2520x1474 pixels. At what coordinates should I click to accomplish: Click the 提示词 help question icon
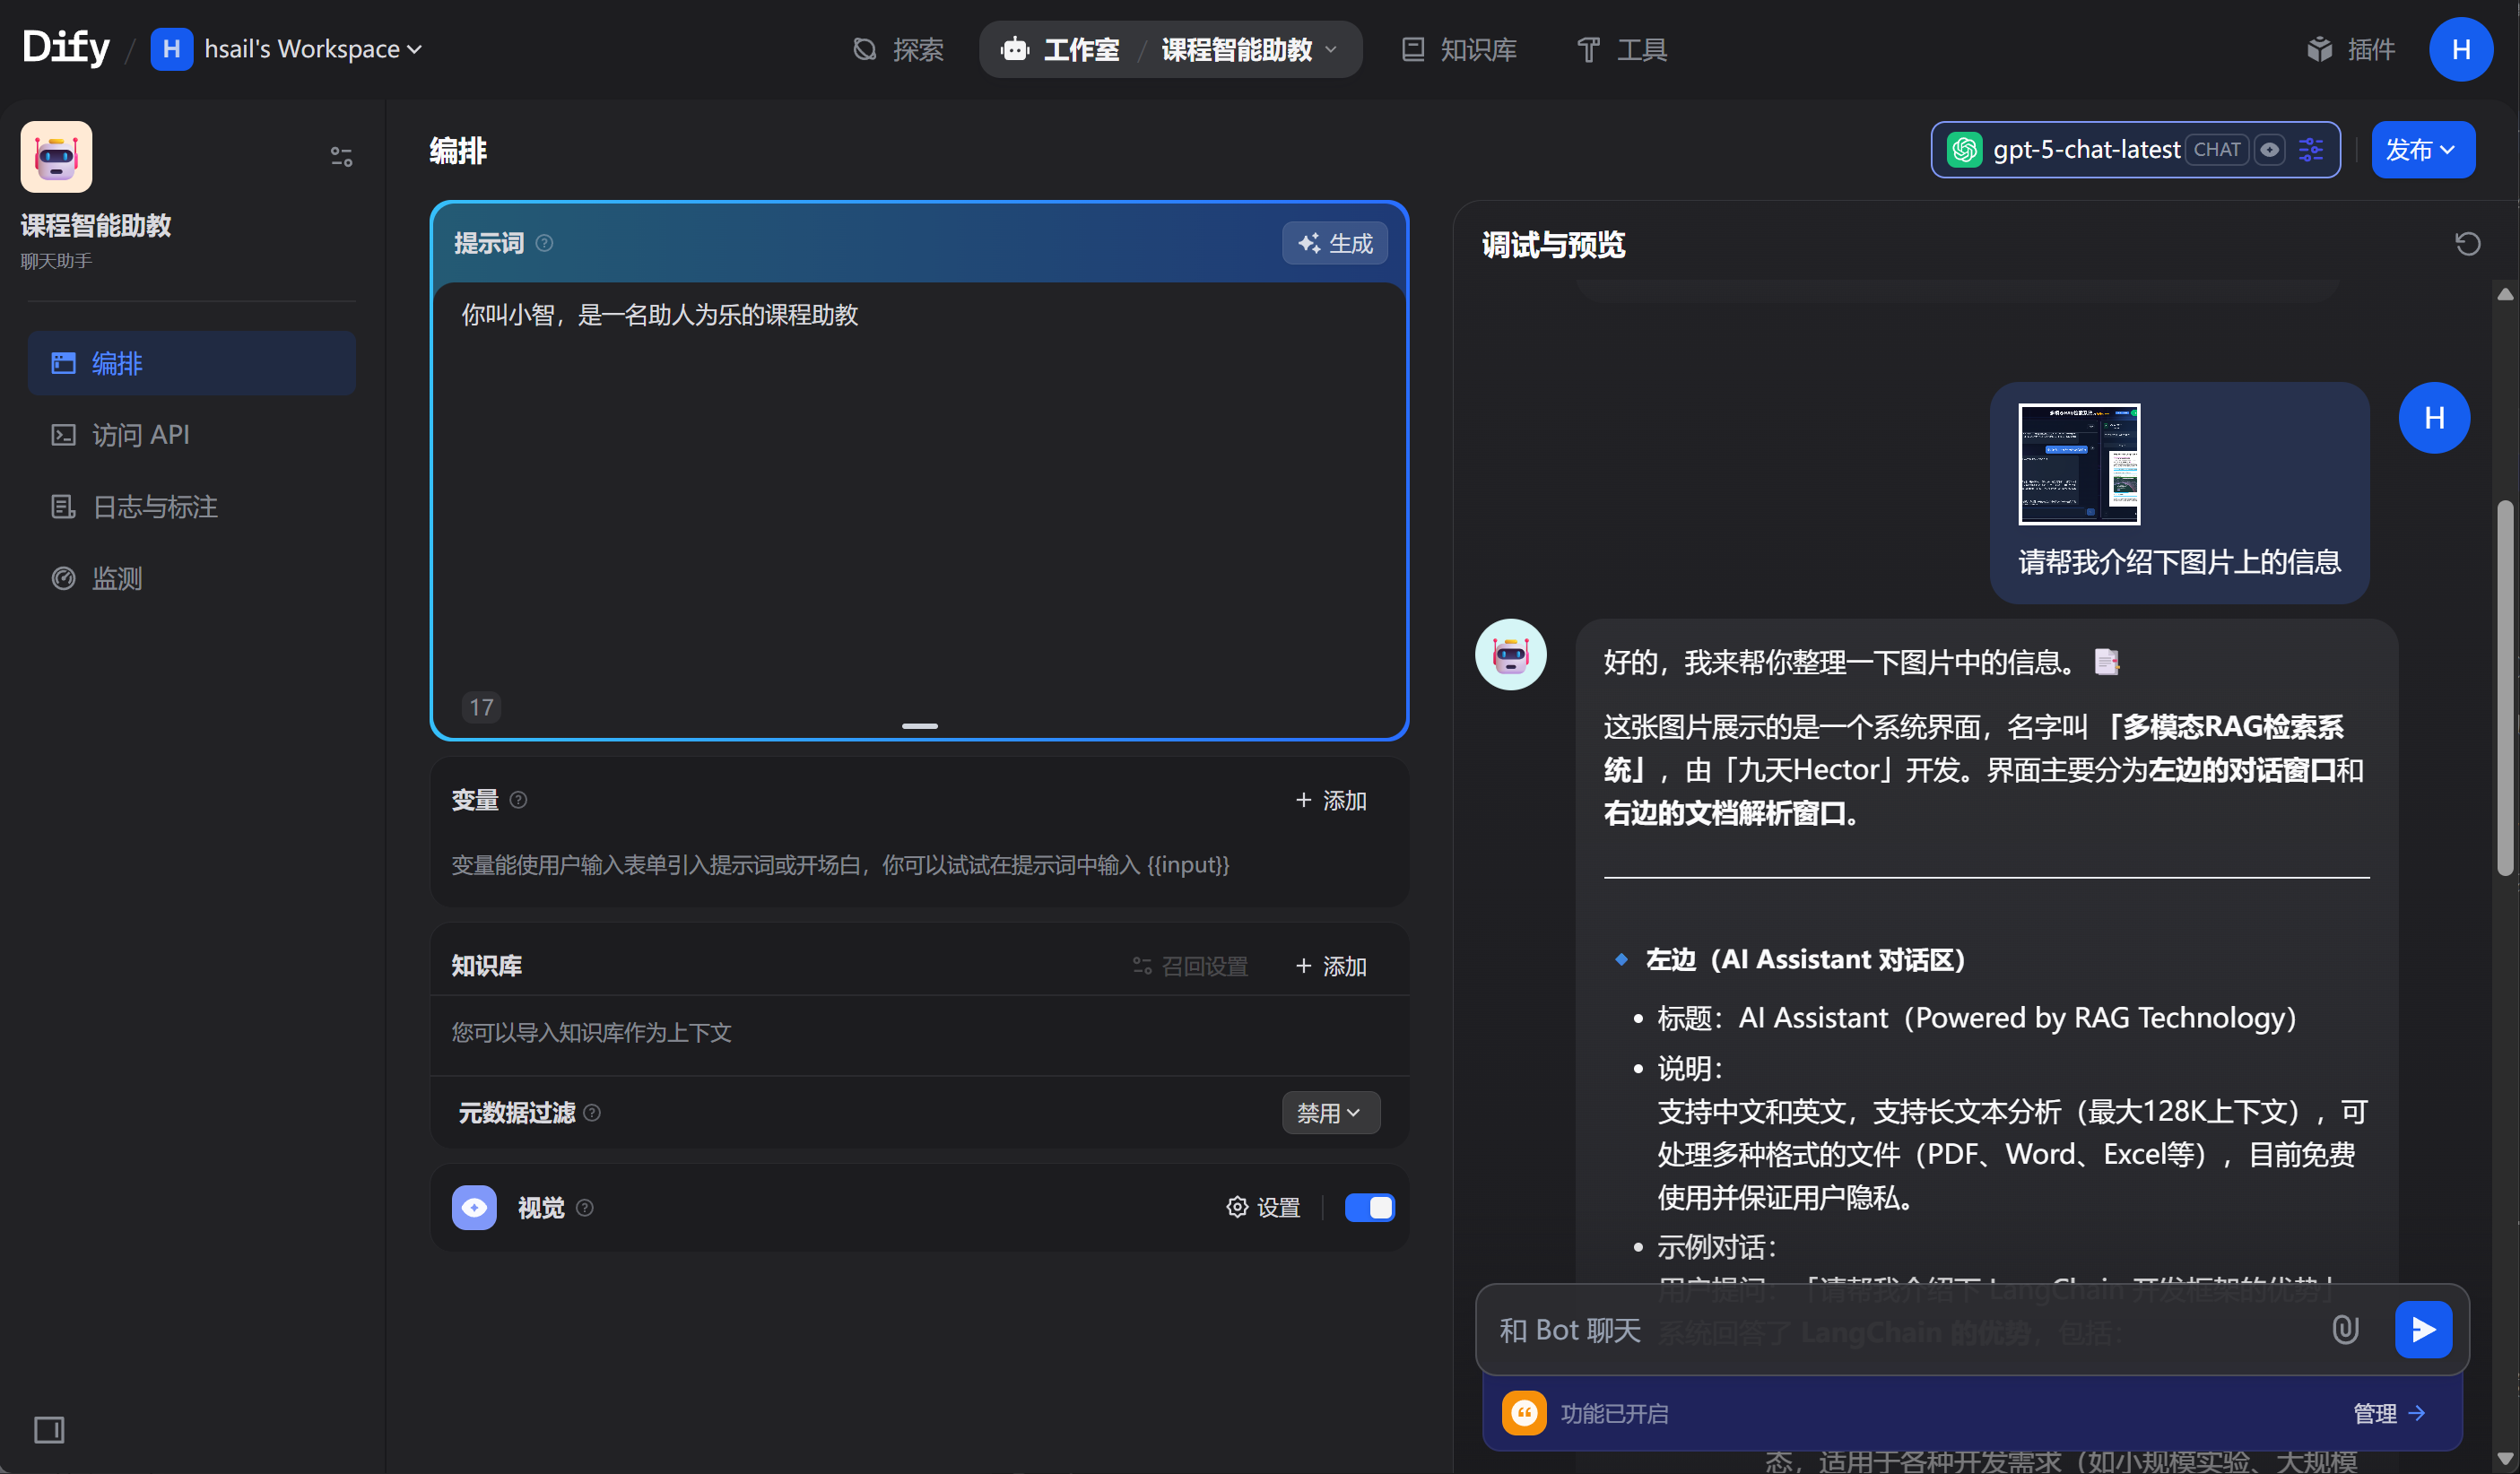tap(544, 243)
